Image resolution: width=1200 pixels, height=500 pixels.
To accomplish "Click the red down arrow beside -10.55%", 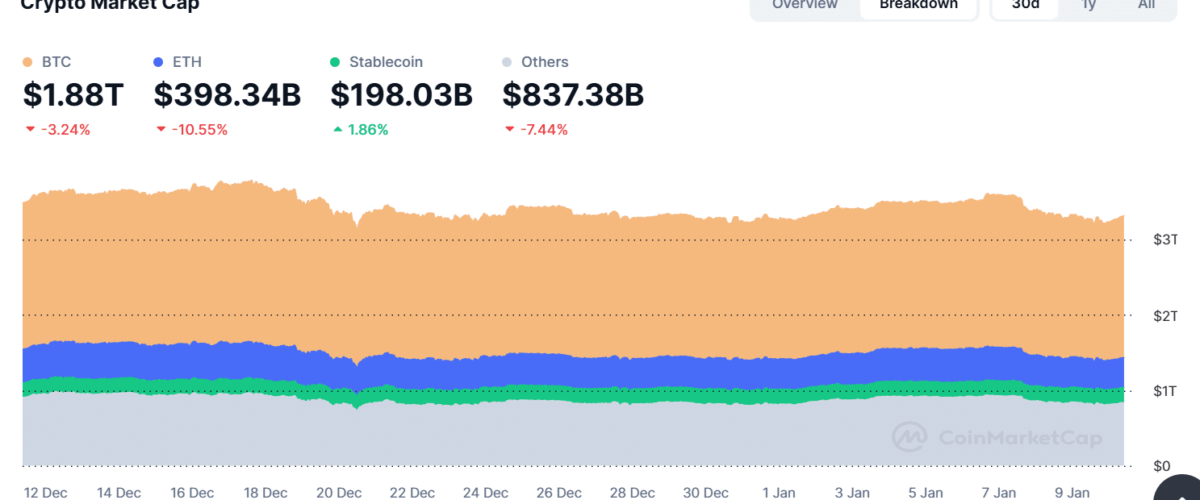I will point(161,130).
